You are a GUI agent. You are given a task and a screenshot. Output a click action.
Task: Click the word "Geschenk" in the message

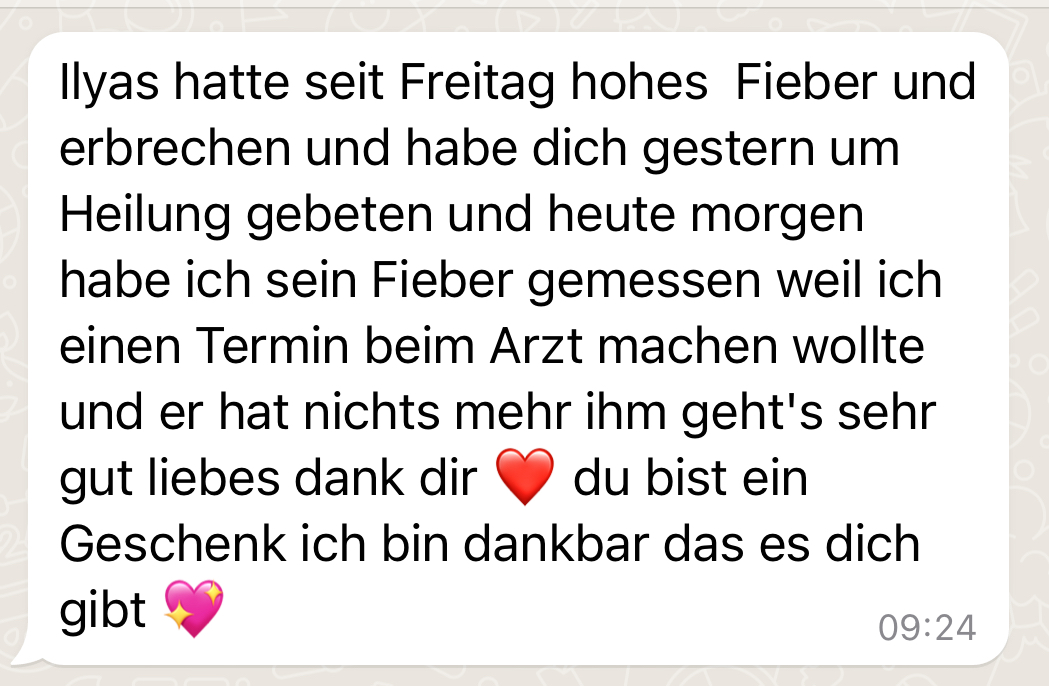point(173,543)
